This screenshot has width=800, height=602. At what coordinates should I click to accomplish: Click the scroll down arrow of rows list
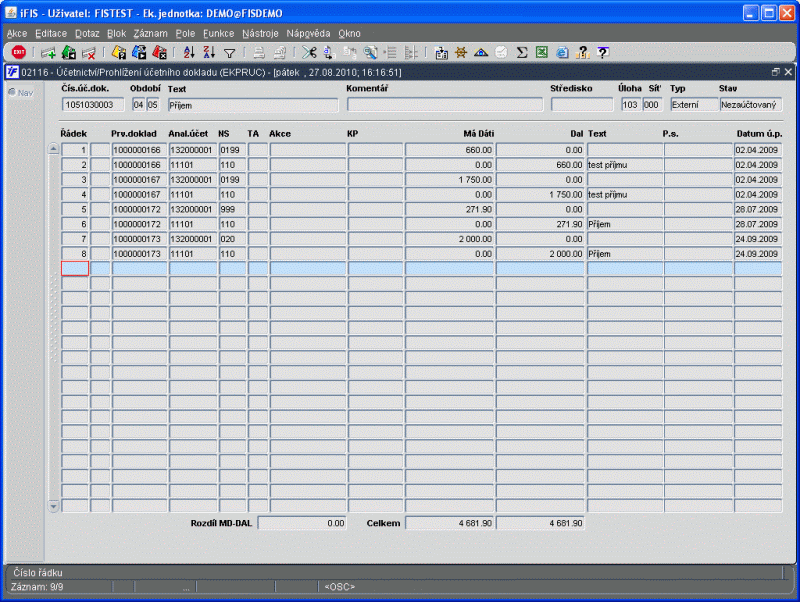point(54,506)
